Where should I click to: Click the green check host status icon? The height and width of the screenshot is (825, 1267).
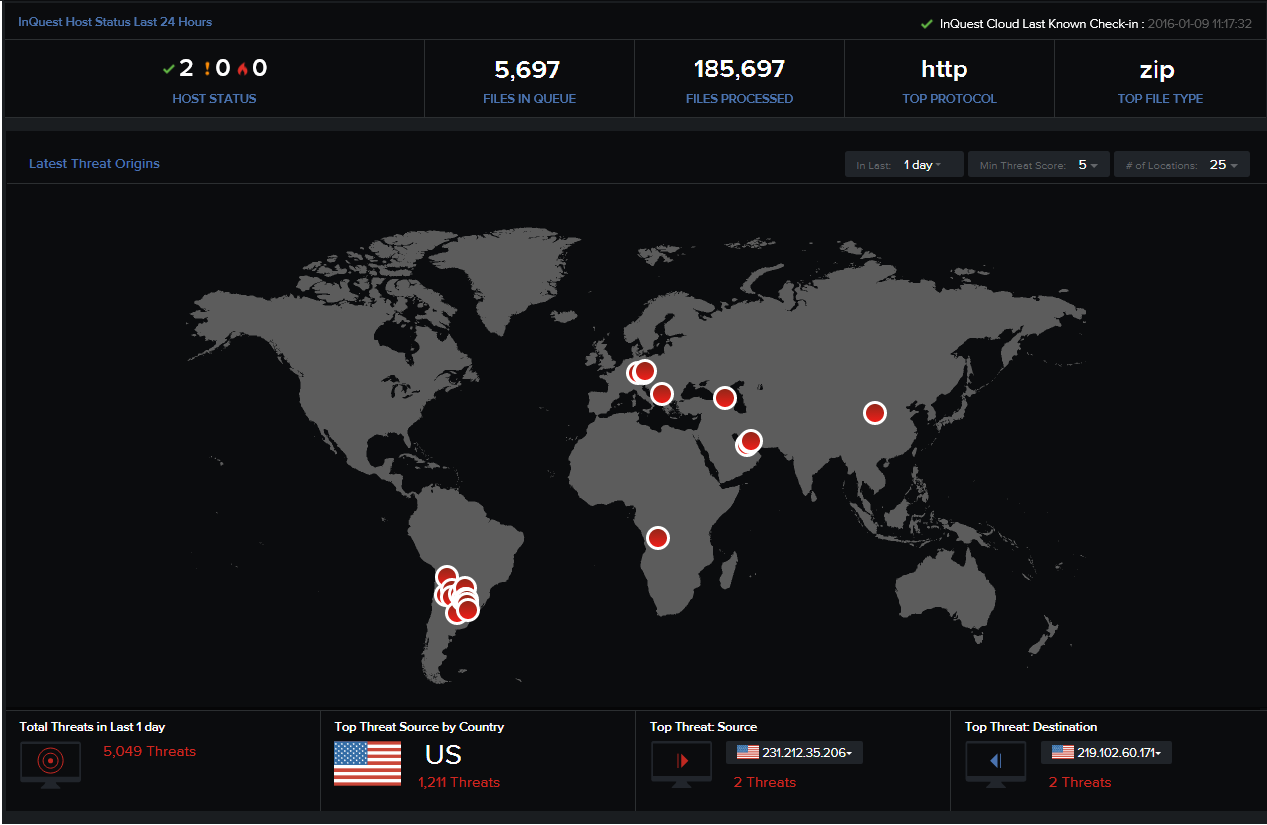(169, 69)
